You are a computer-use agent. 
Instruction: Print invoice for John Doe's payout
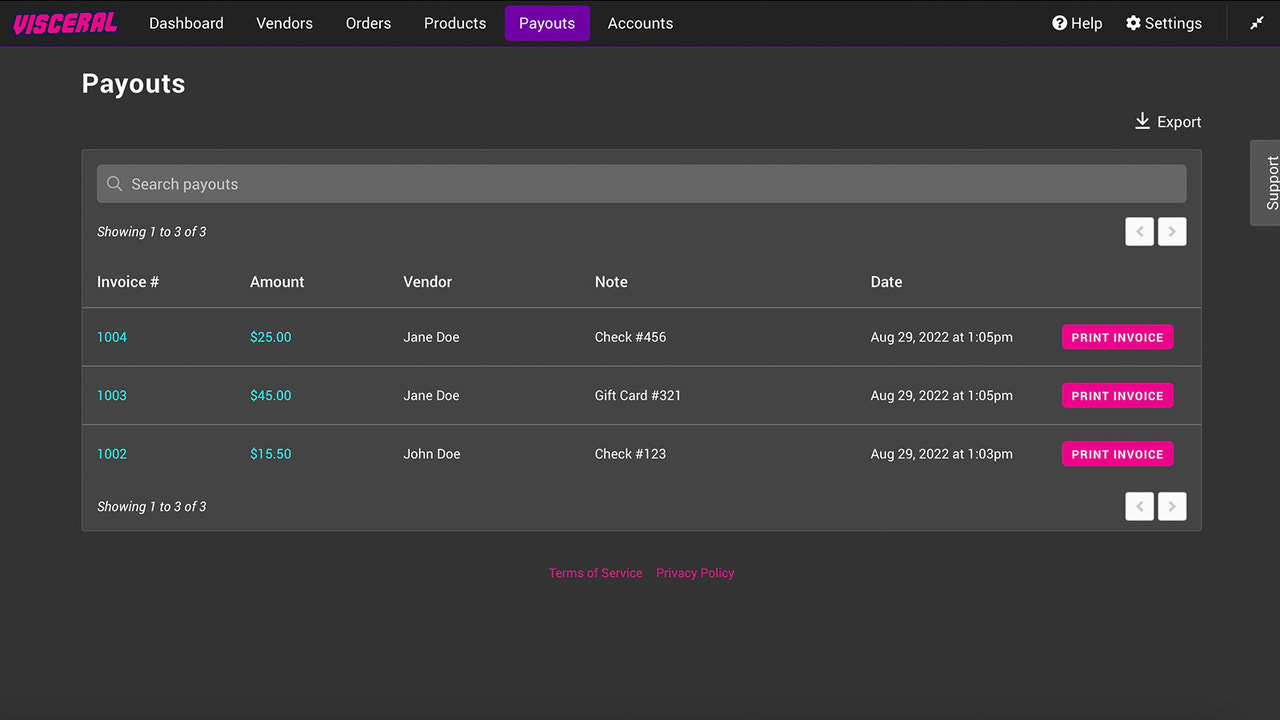point(1117,454)
